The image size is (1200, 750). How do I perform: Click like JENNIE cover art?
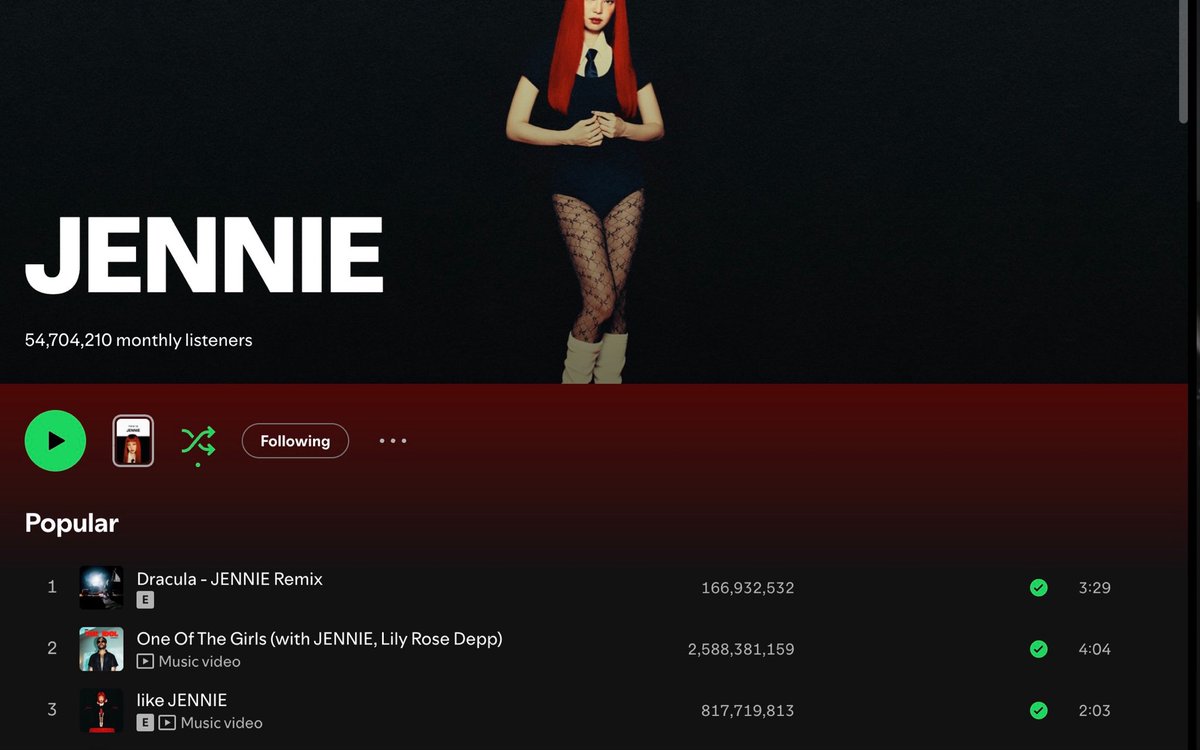pos(101,710)
